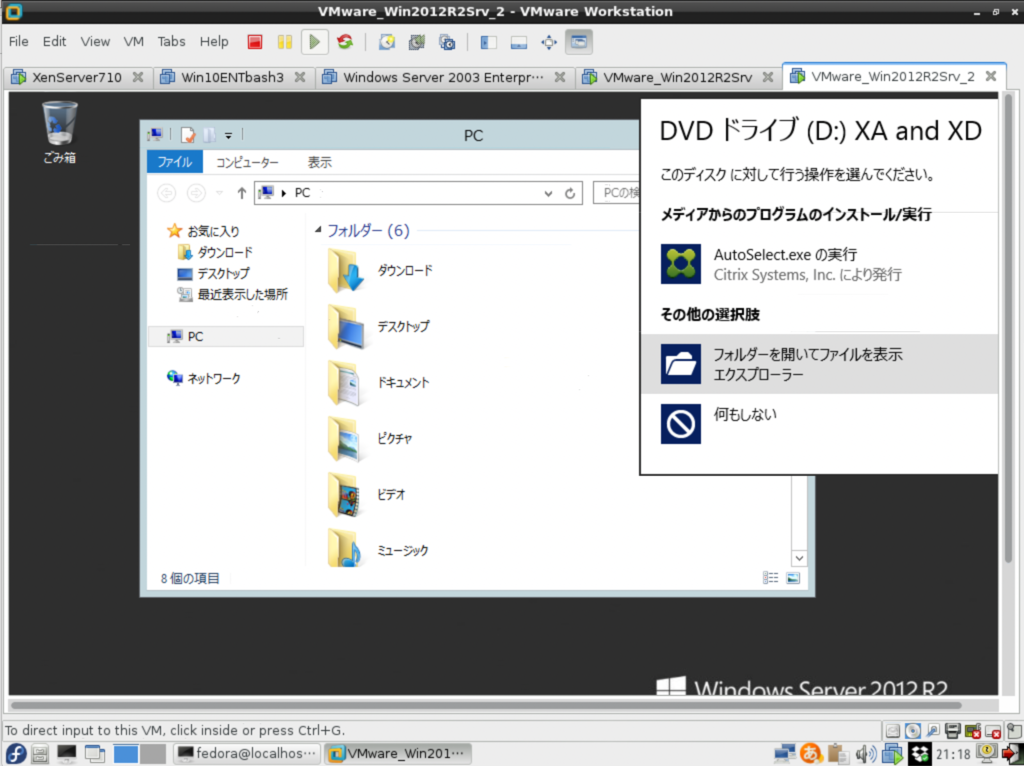
Task: Choose 何もしない in AutoPlay
Action: tap(819, 423)
